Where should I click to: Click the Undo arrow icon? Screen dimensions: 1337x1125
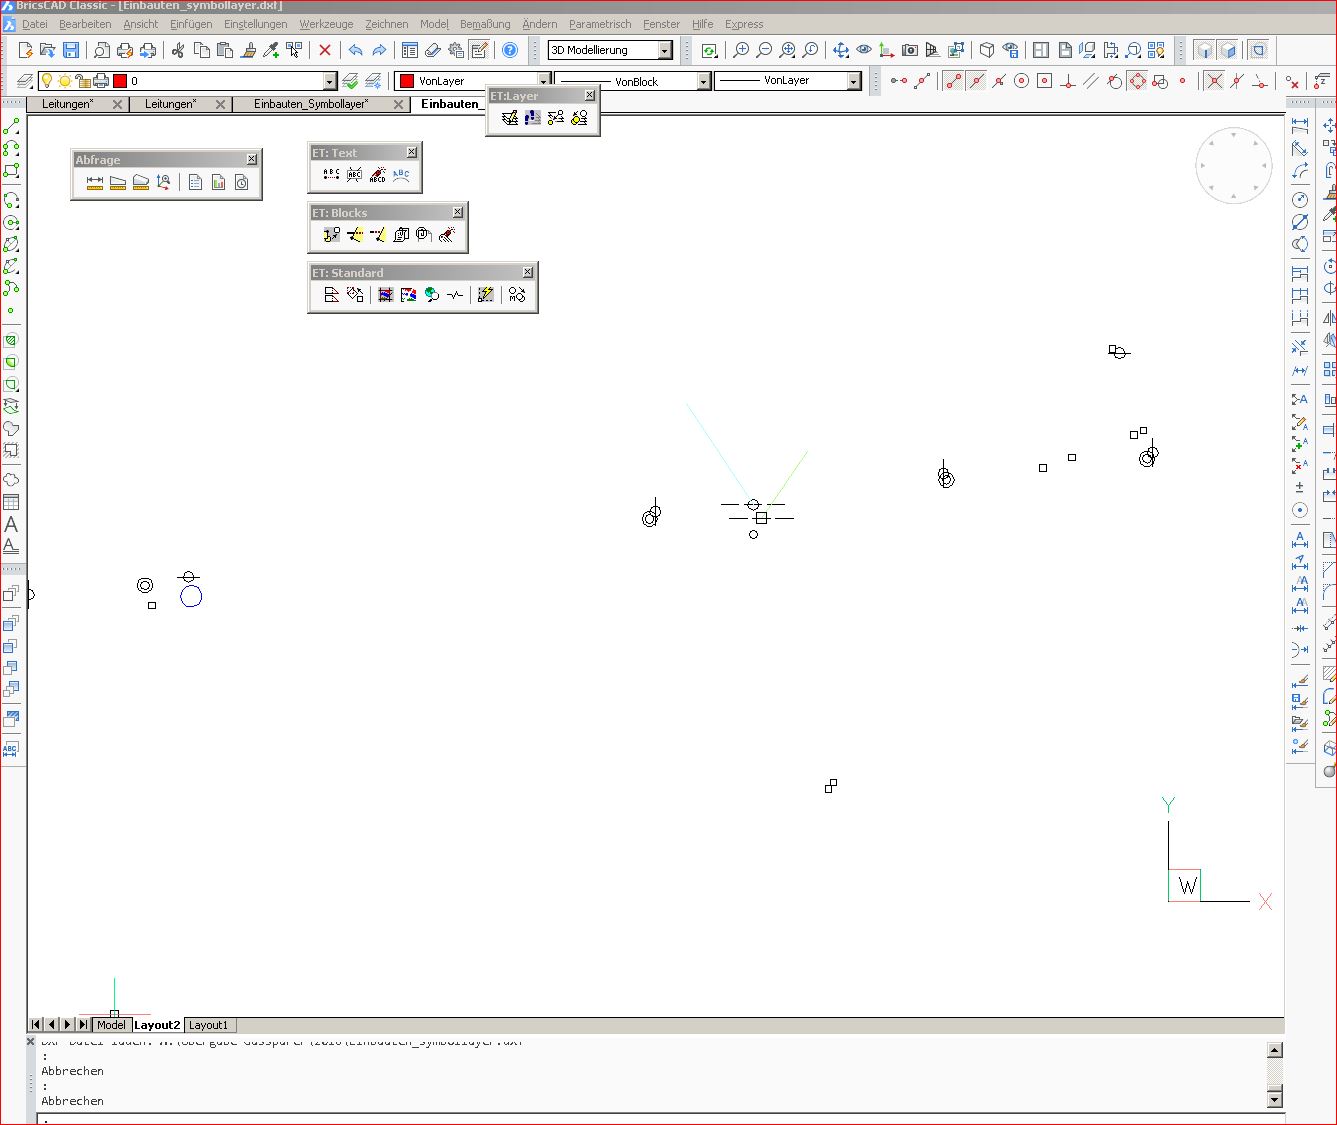click(355, 50)
